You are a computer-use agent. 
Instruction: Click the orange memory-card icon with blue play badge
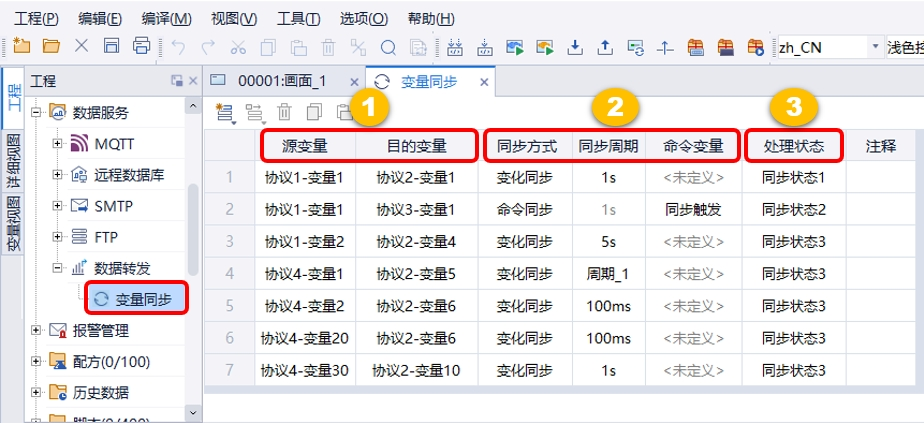tap(755, 47)
